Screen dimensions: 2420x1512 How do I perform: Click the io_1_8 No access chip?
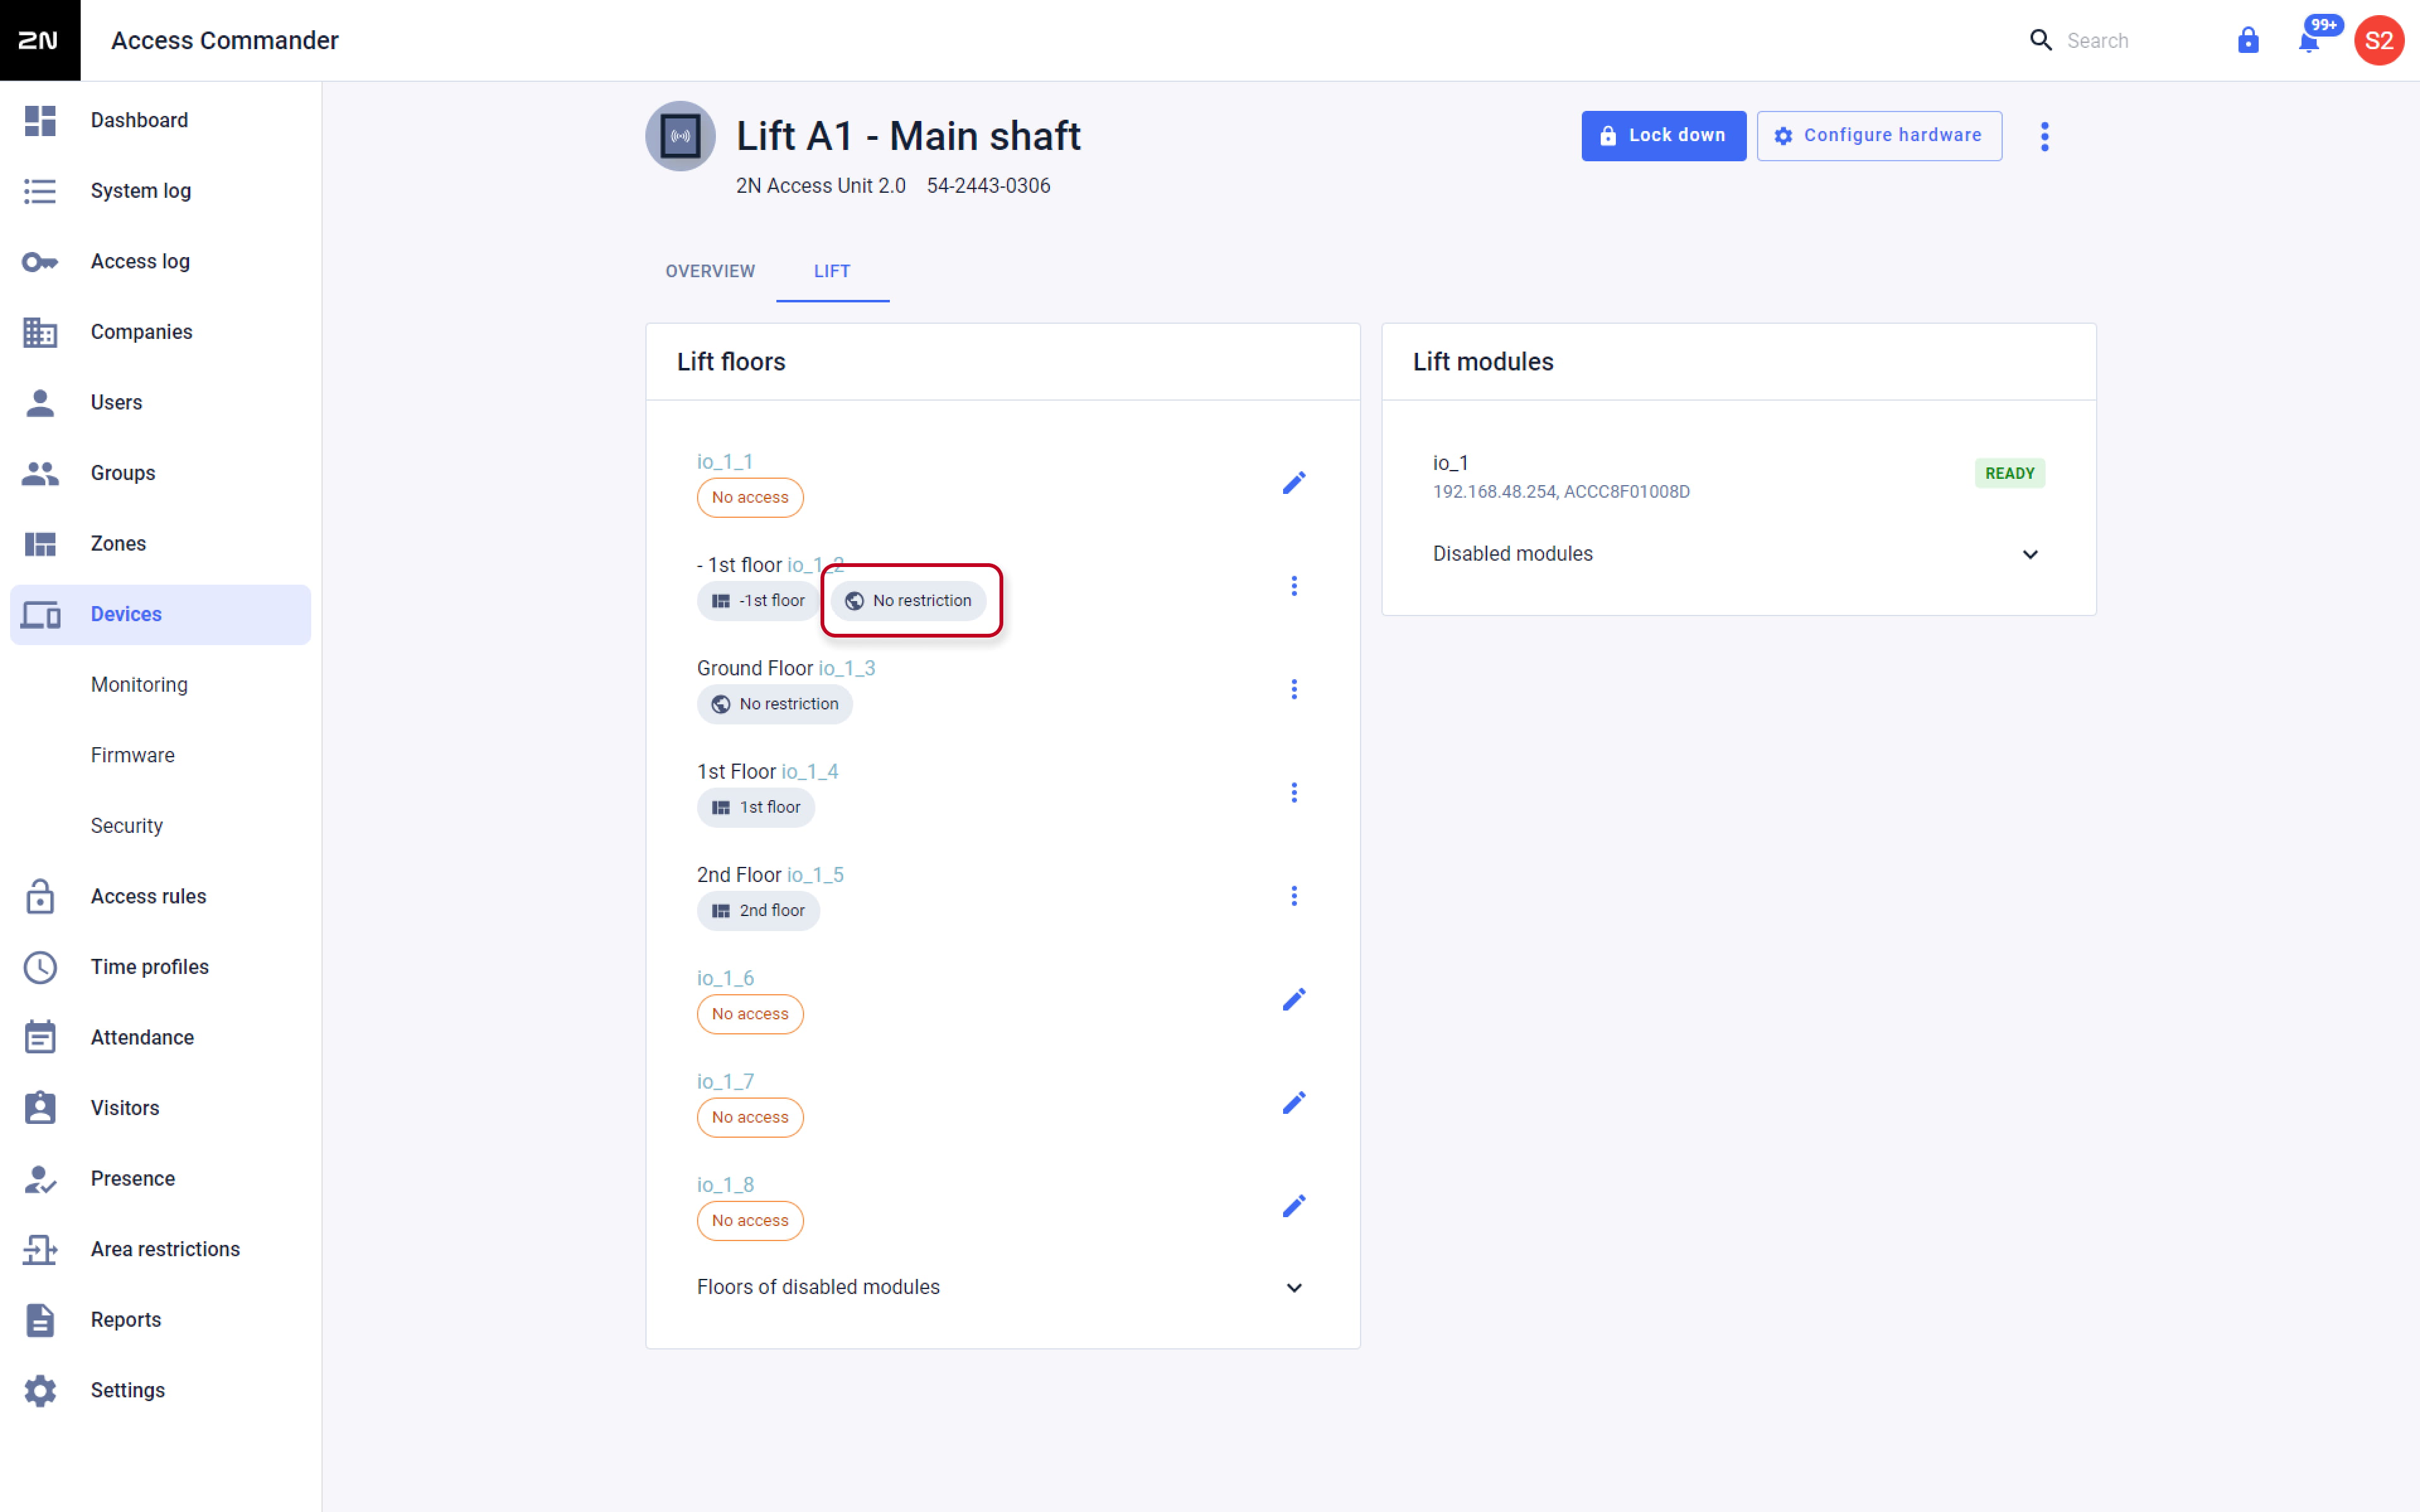750,1221
